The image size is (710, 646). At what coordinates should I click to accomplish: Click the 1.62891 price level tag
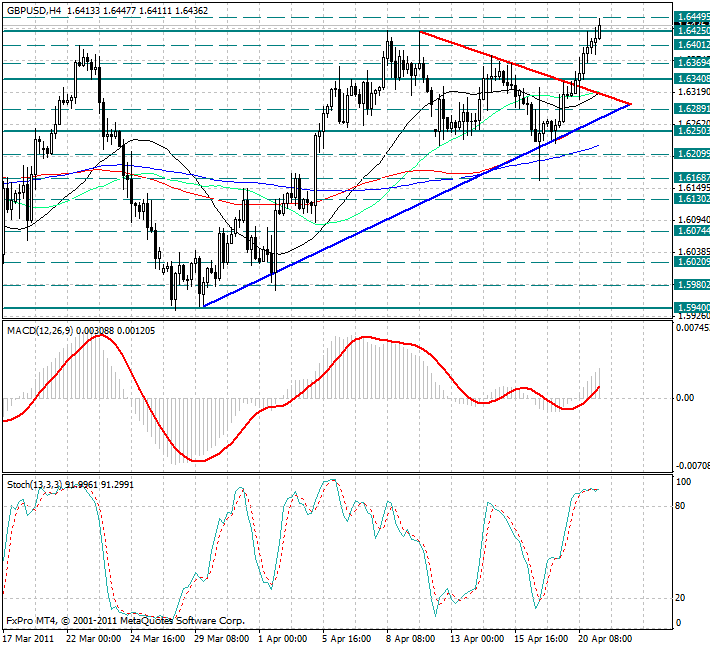[x=692, y=109]
